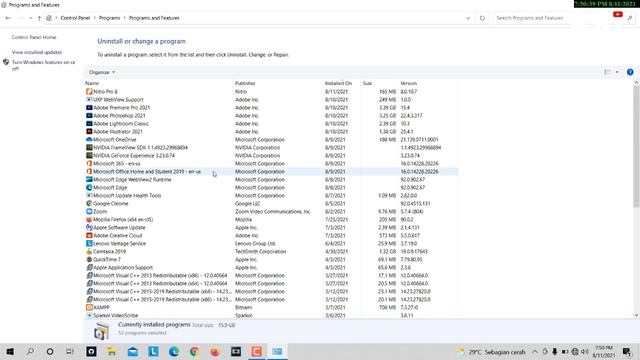
Task: Click the Adobe Illustrator 2021 icon
Action: 89,131
